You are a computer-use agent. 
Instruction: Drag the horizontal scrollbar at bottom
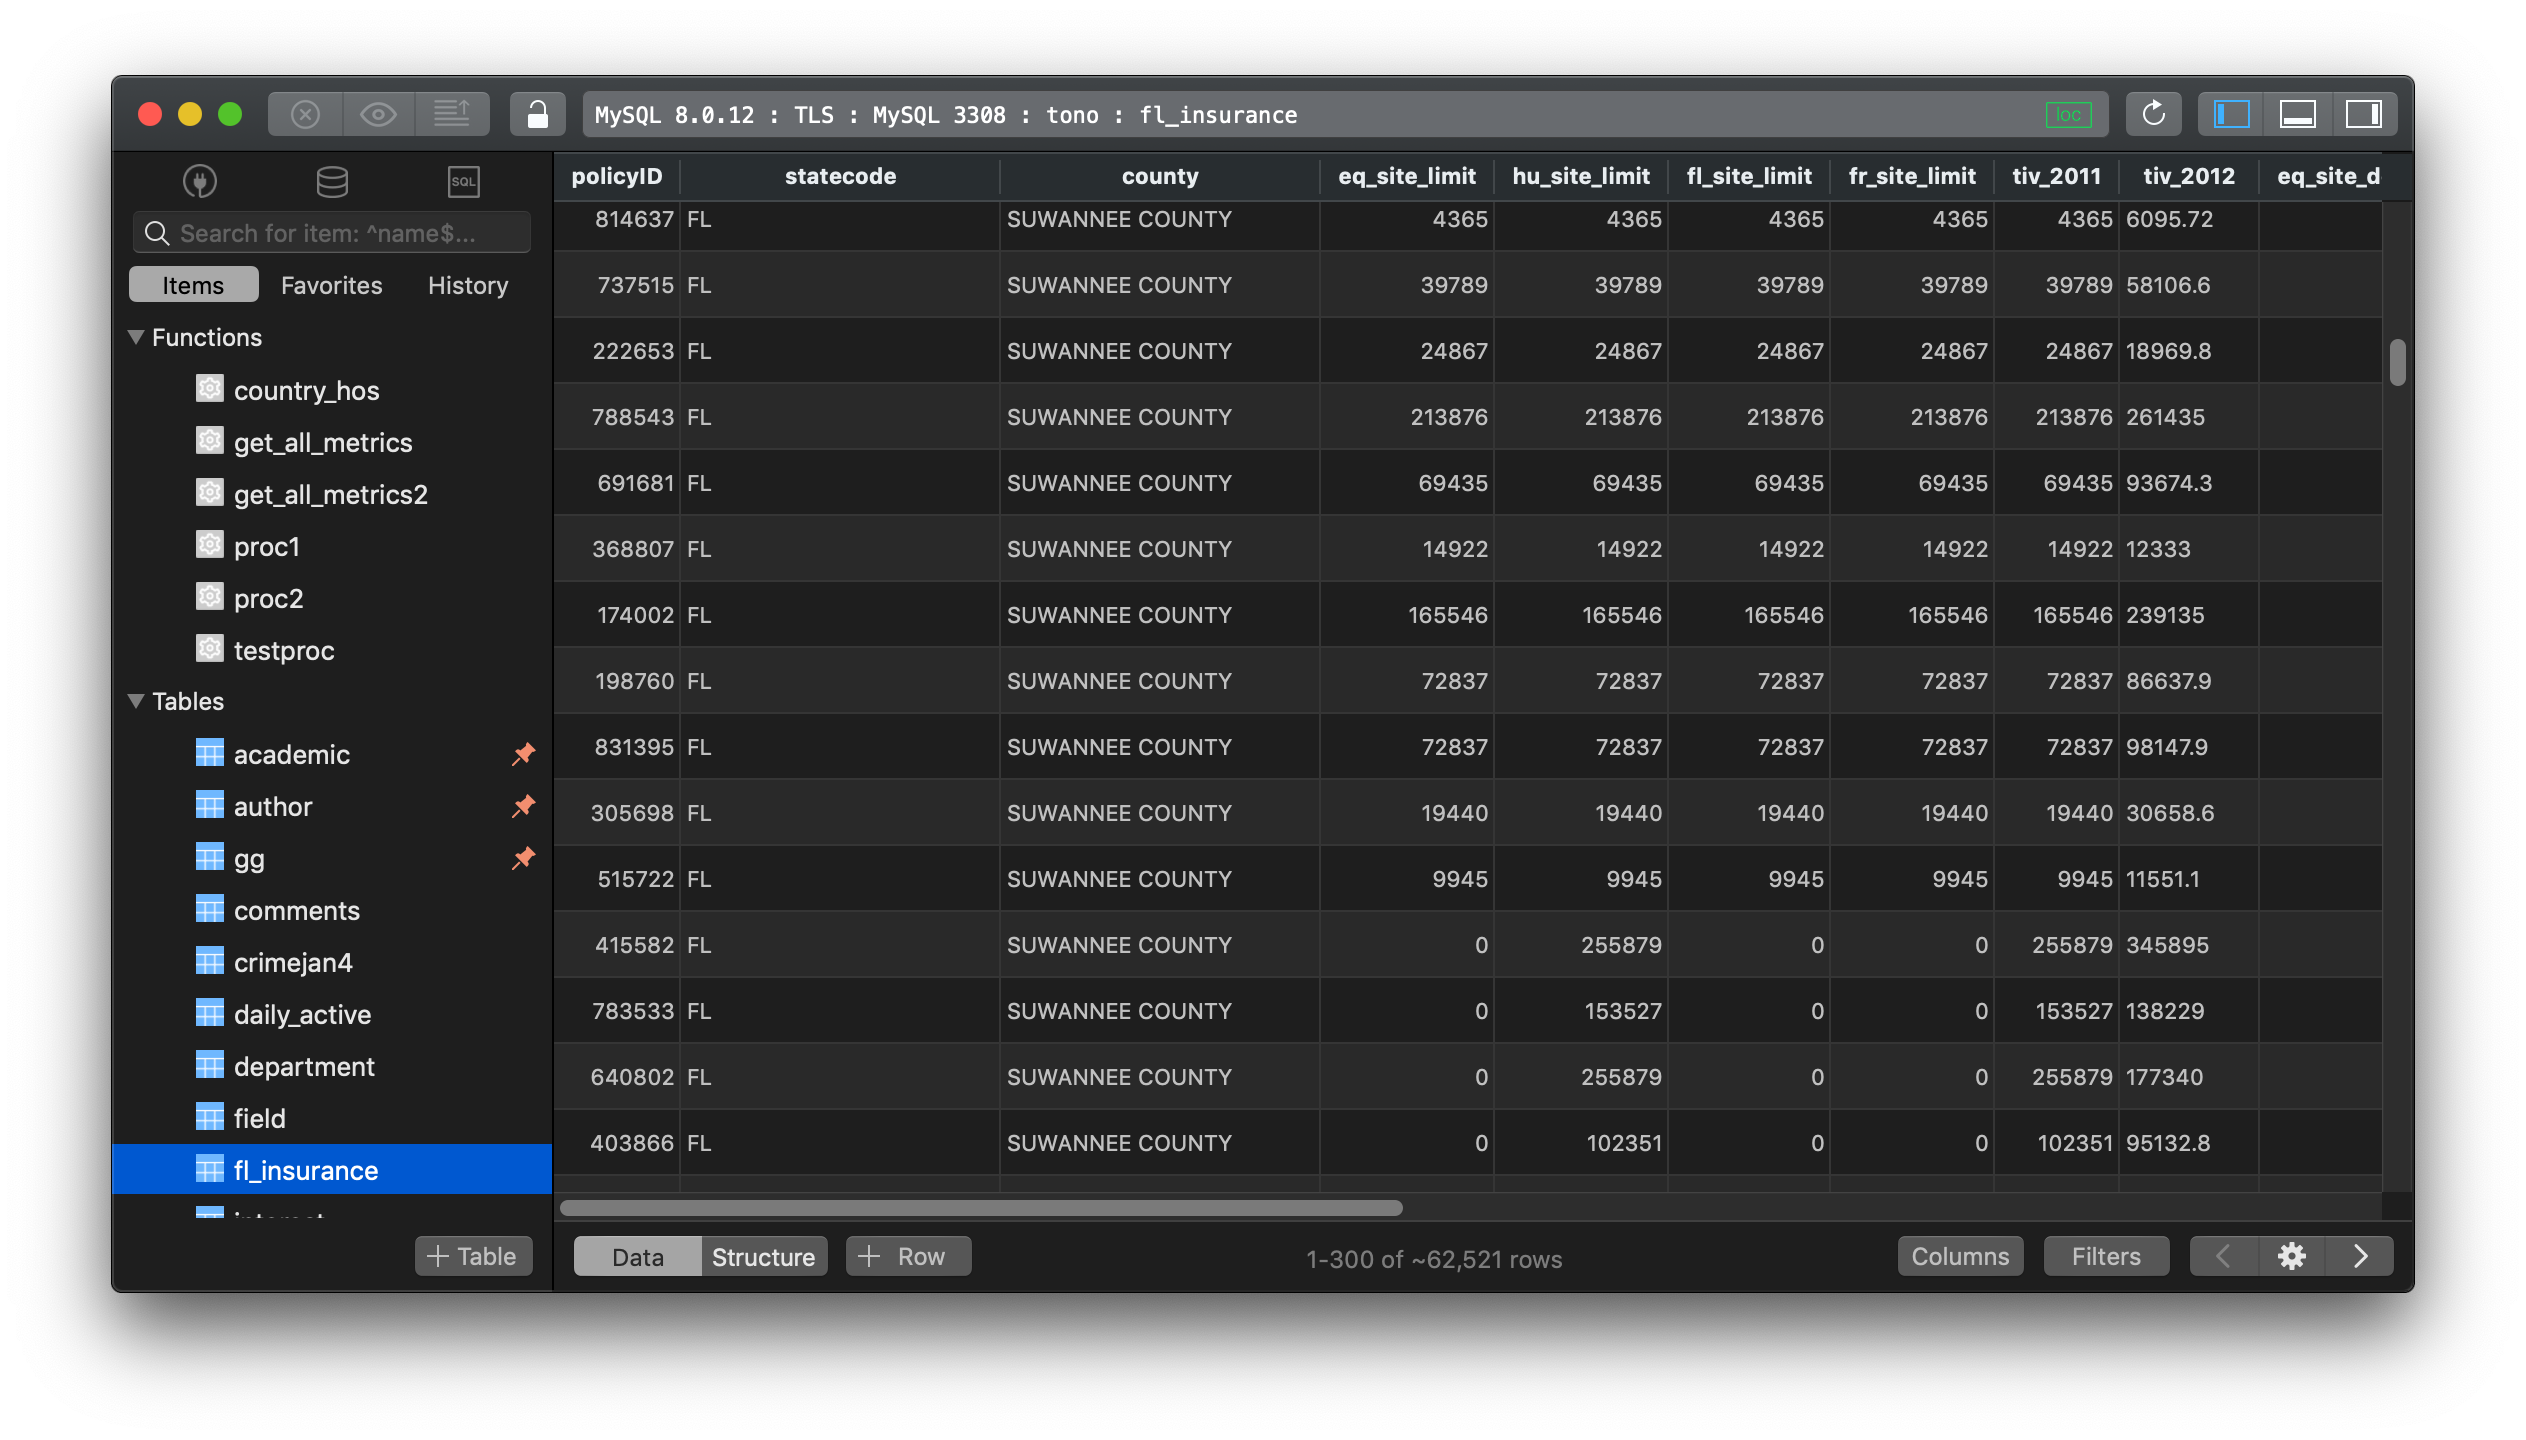coord(984,1208)
